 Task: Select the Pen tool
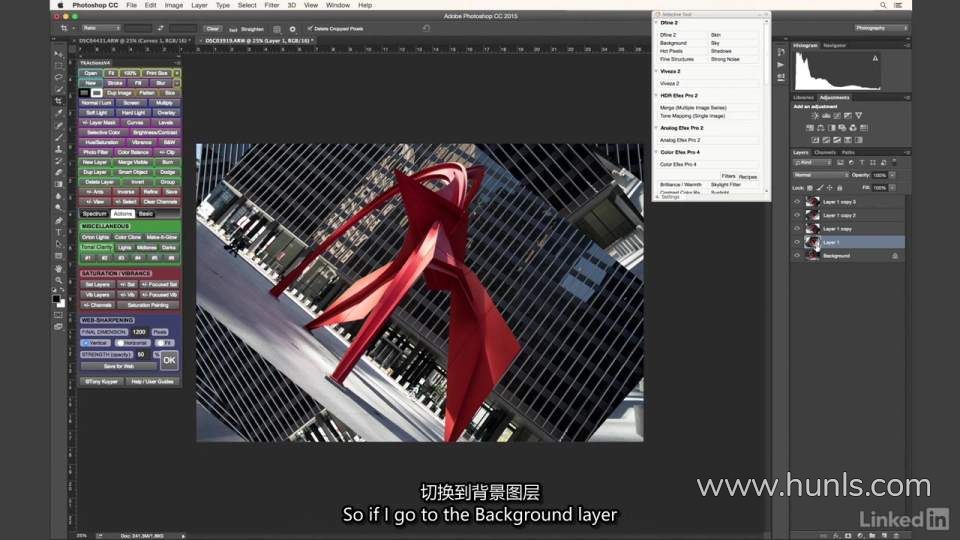pyautogui.click(x=59, y=220)
